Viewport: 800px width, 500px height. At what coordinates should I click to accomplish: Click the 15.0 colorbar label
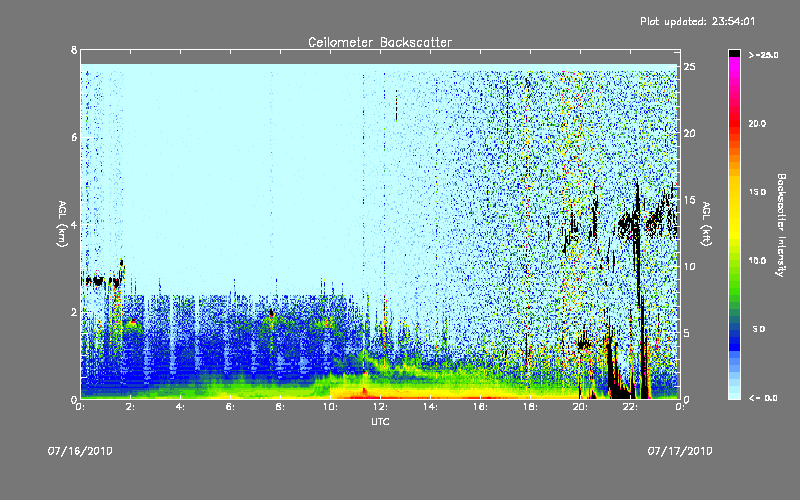coord(757,192)
